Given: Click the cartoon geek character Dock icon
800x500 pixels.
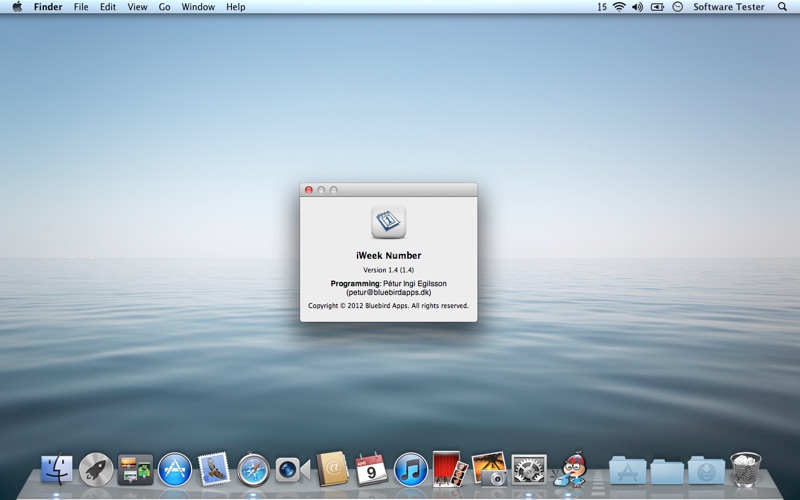Looking at the screenshot, I should click(x=571, y=468).
